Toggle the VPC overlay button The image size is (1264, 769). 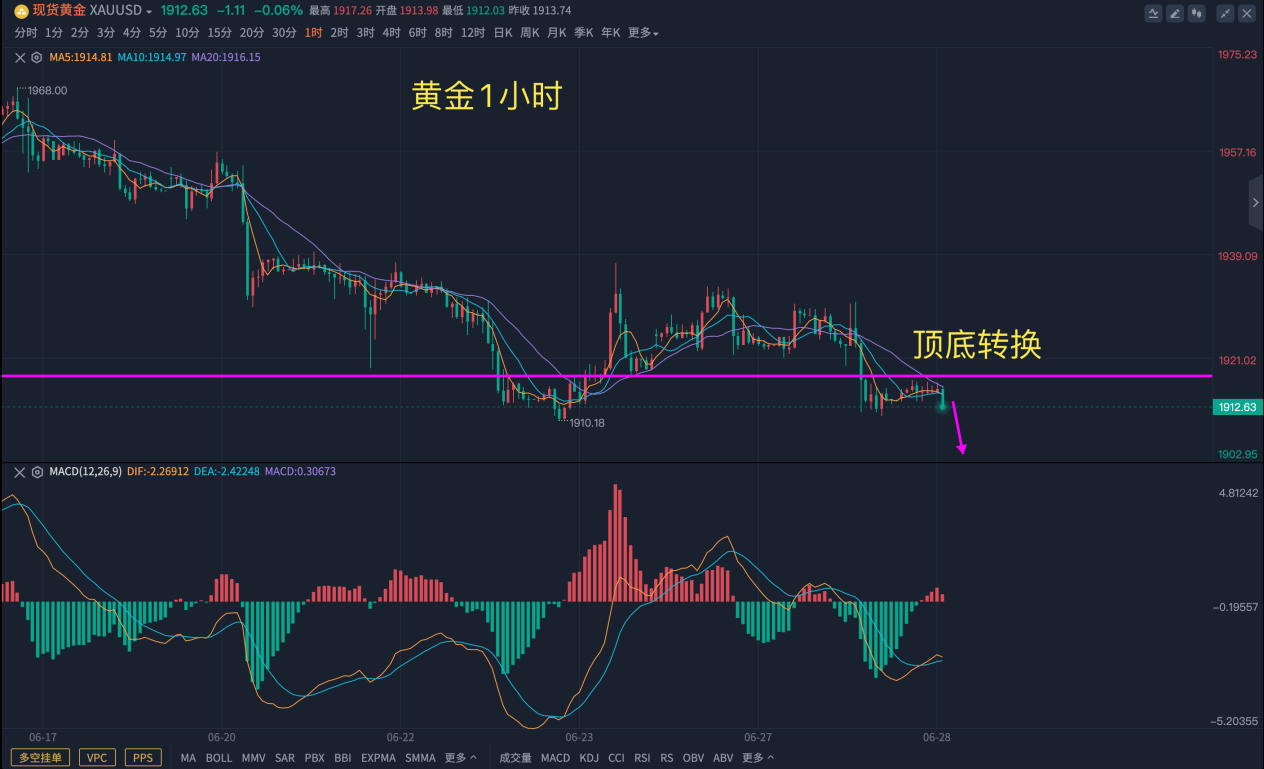pos(97,758)
